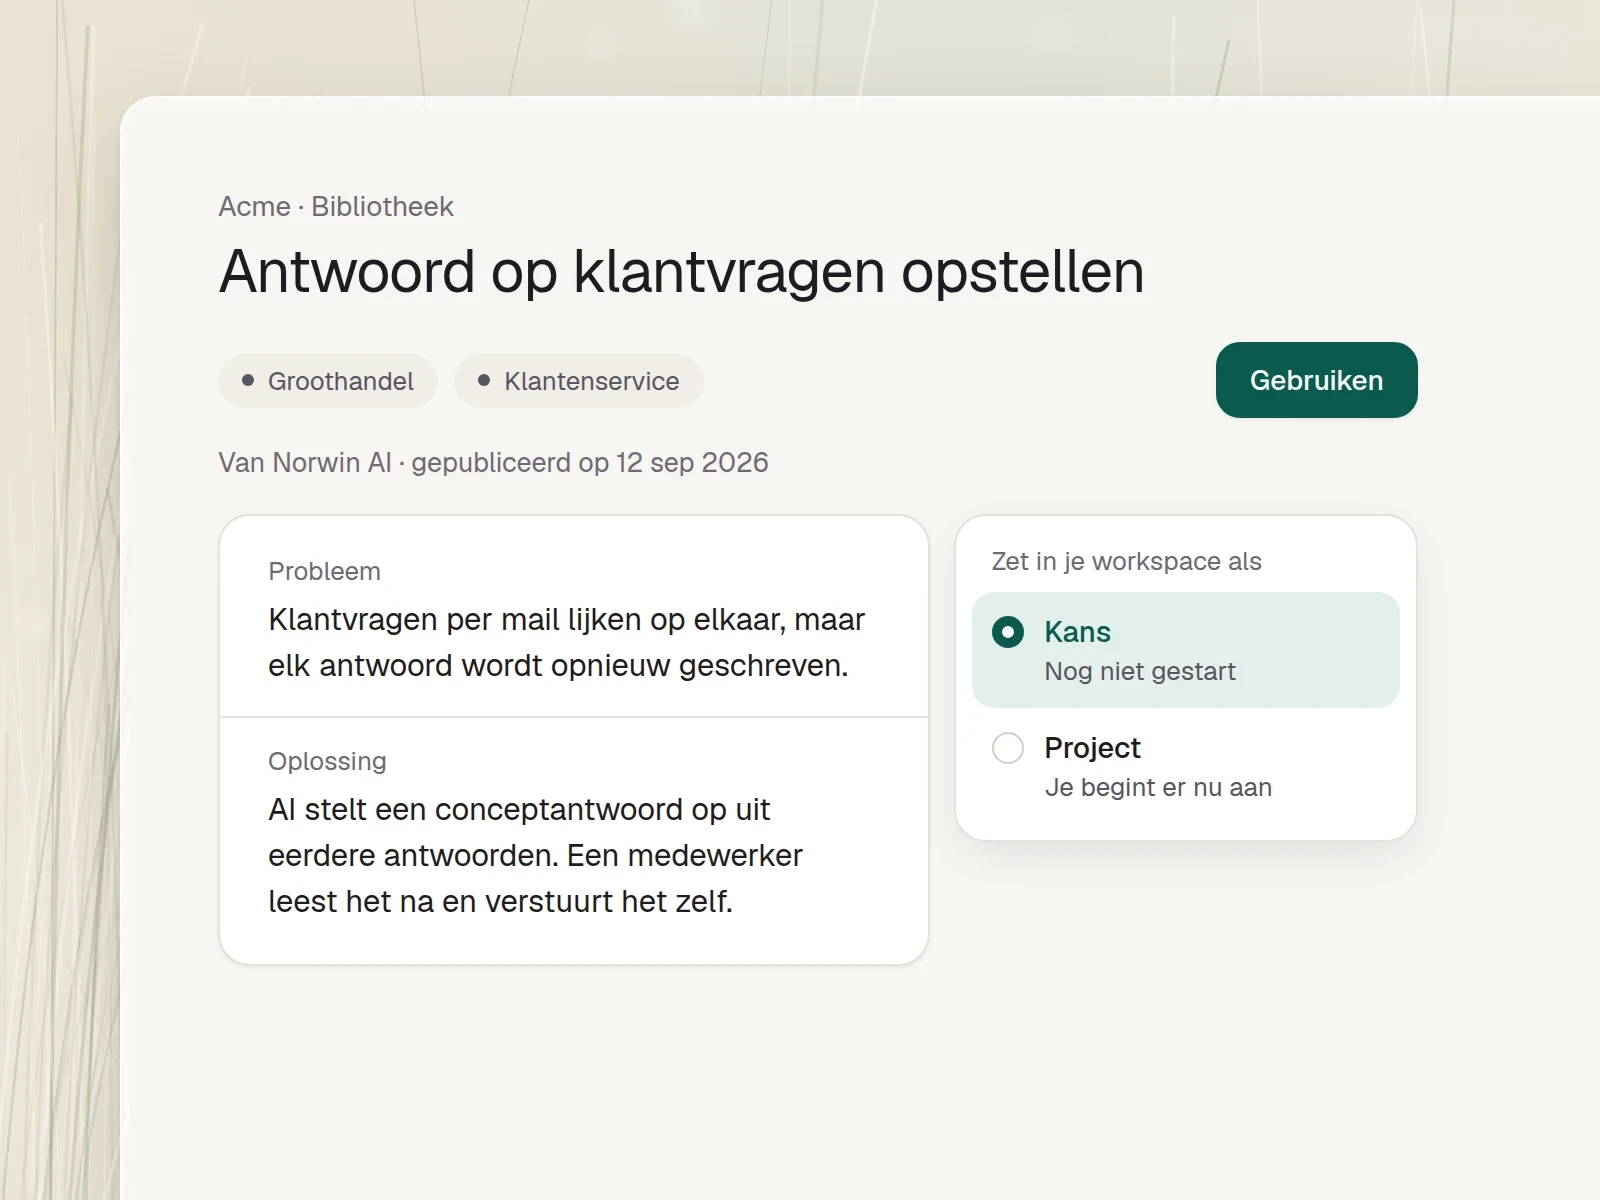The image size is (1600, 1200).
Task: Click the 'Probleem' section label
Action: [x=324, y=571]
